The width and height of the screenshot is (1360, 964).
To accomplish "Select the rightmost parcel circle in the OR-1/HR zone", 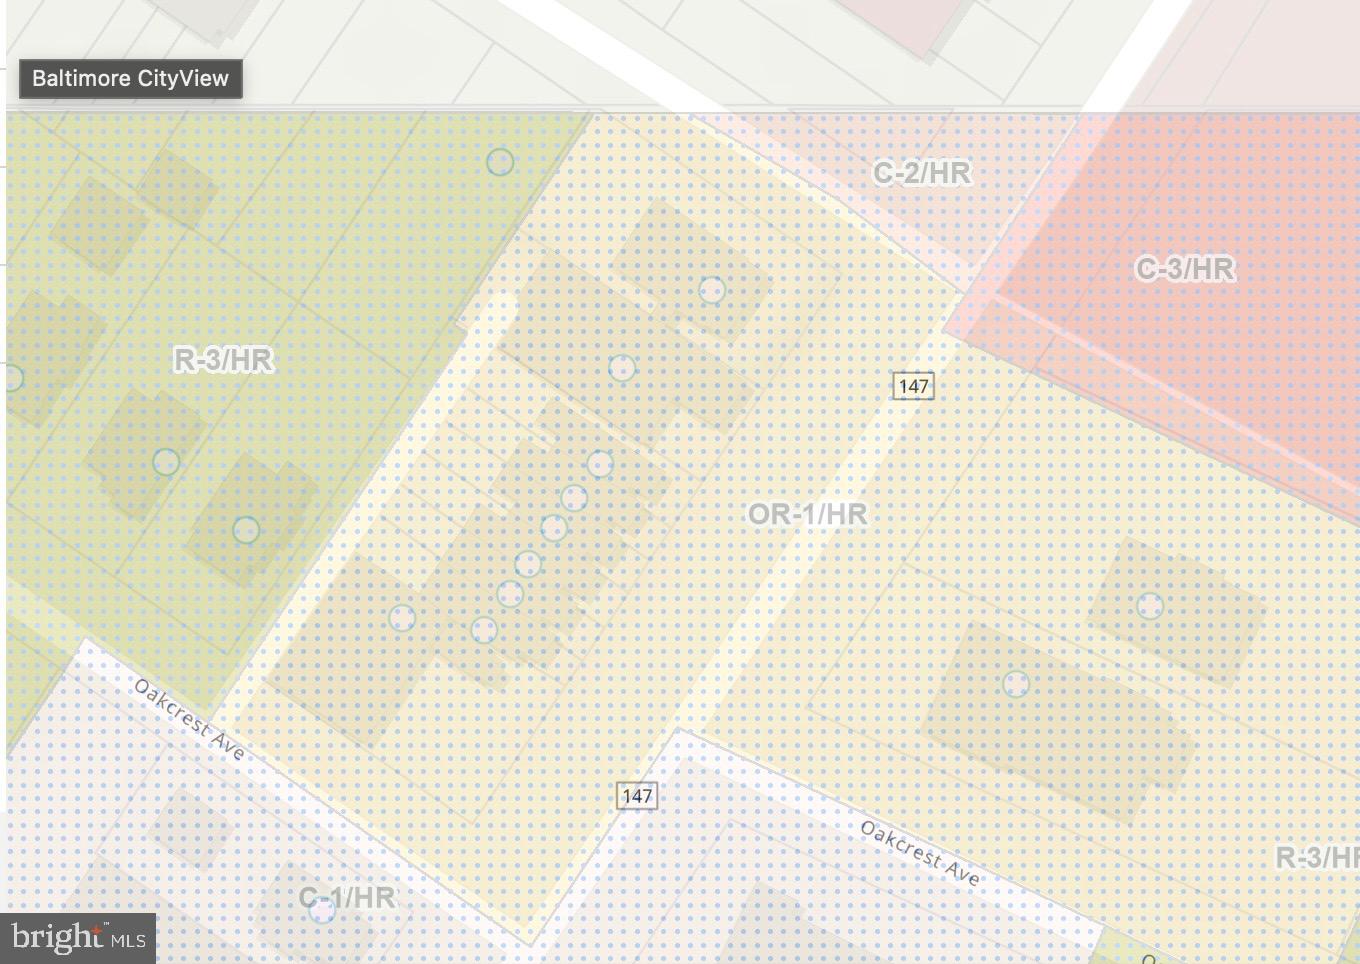I will [1150, 606].
